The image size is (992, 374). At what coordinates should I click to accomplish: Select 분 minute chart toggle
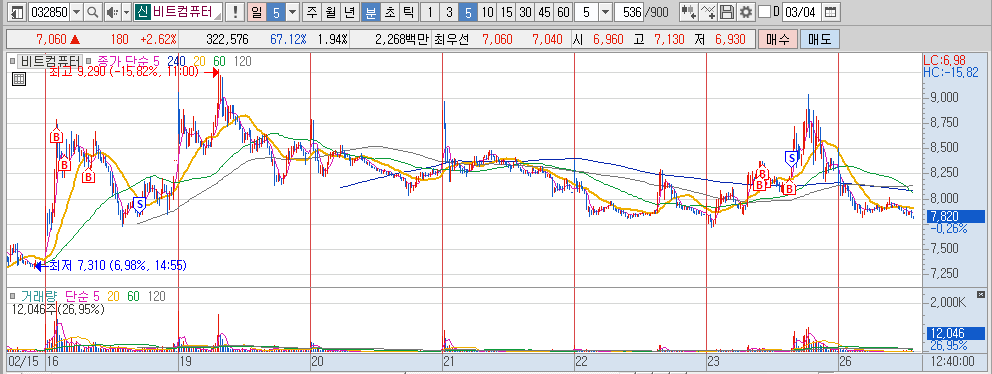click(x=371, y=11)
